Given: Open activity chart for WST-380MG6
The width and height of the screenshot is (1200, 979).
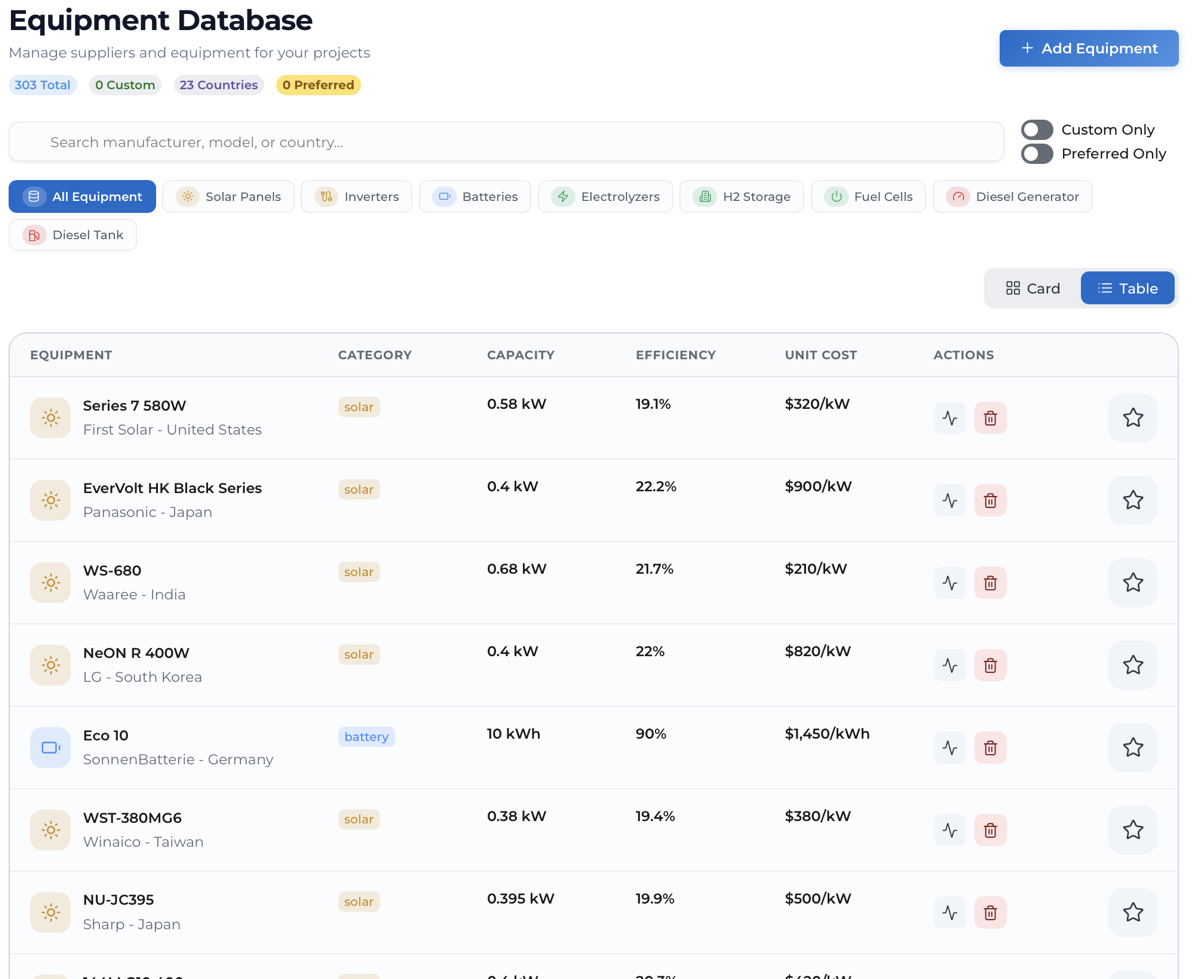Looking at the screenshot, I should pyautogui.click(x=950, y=830).
